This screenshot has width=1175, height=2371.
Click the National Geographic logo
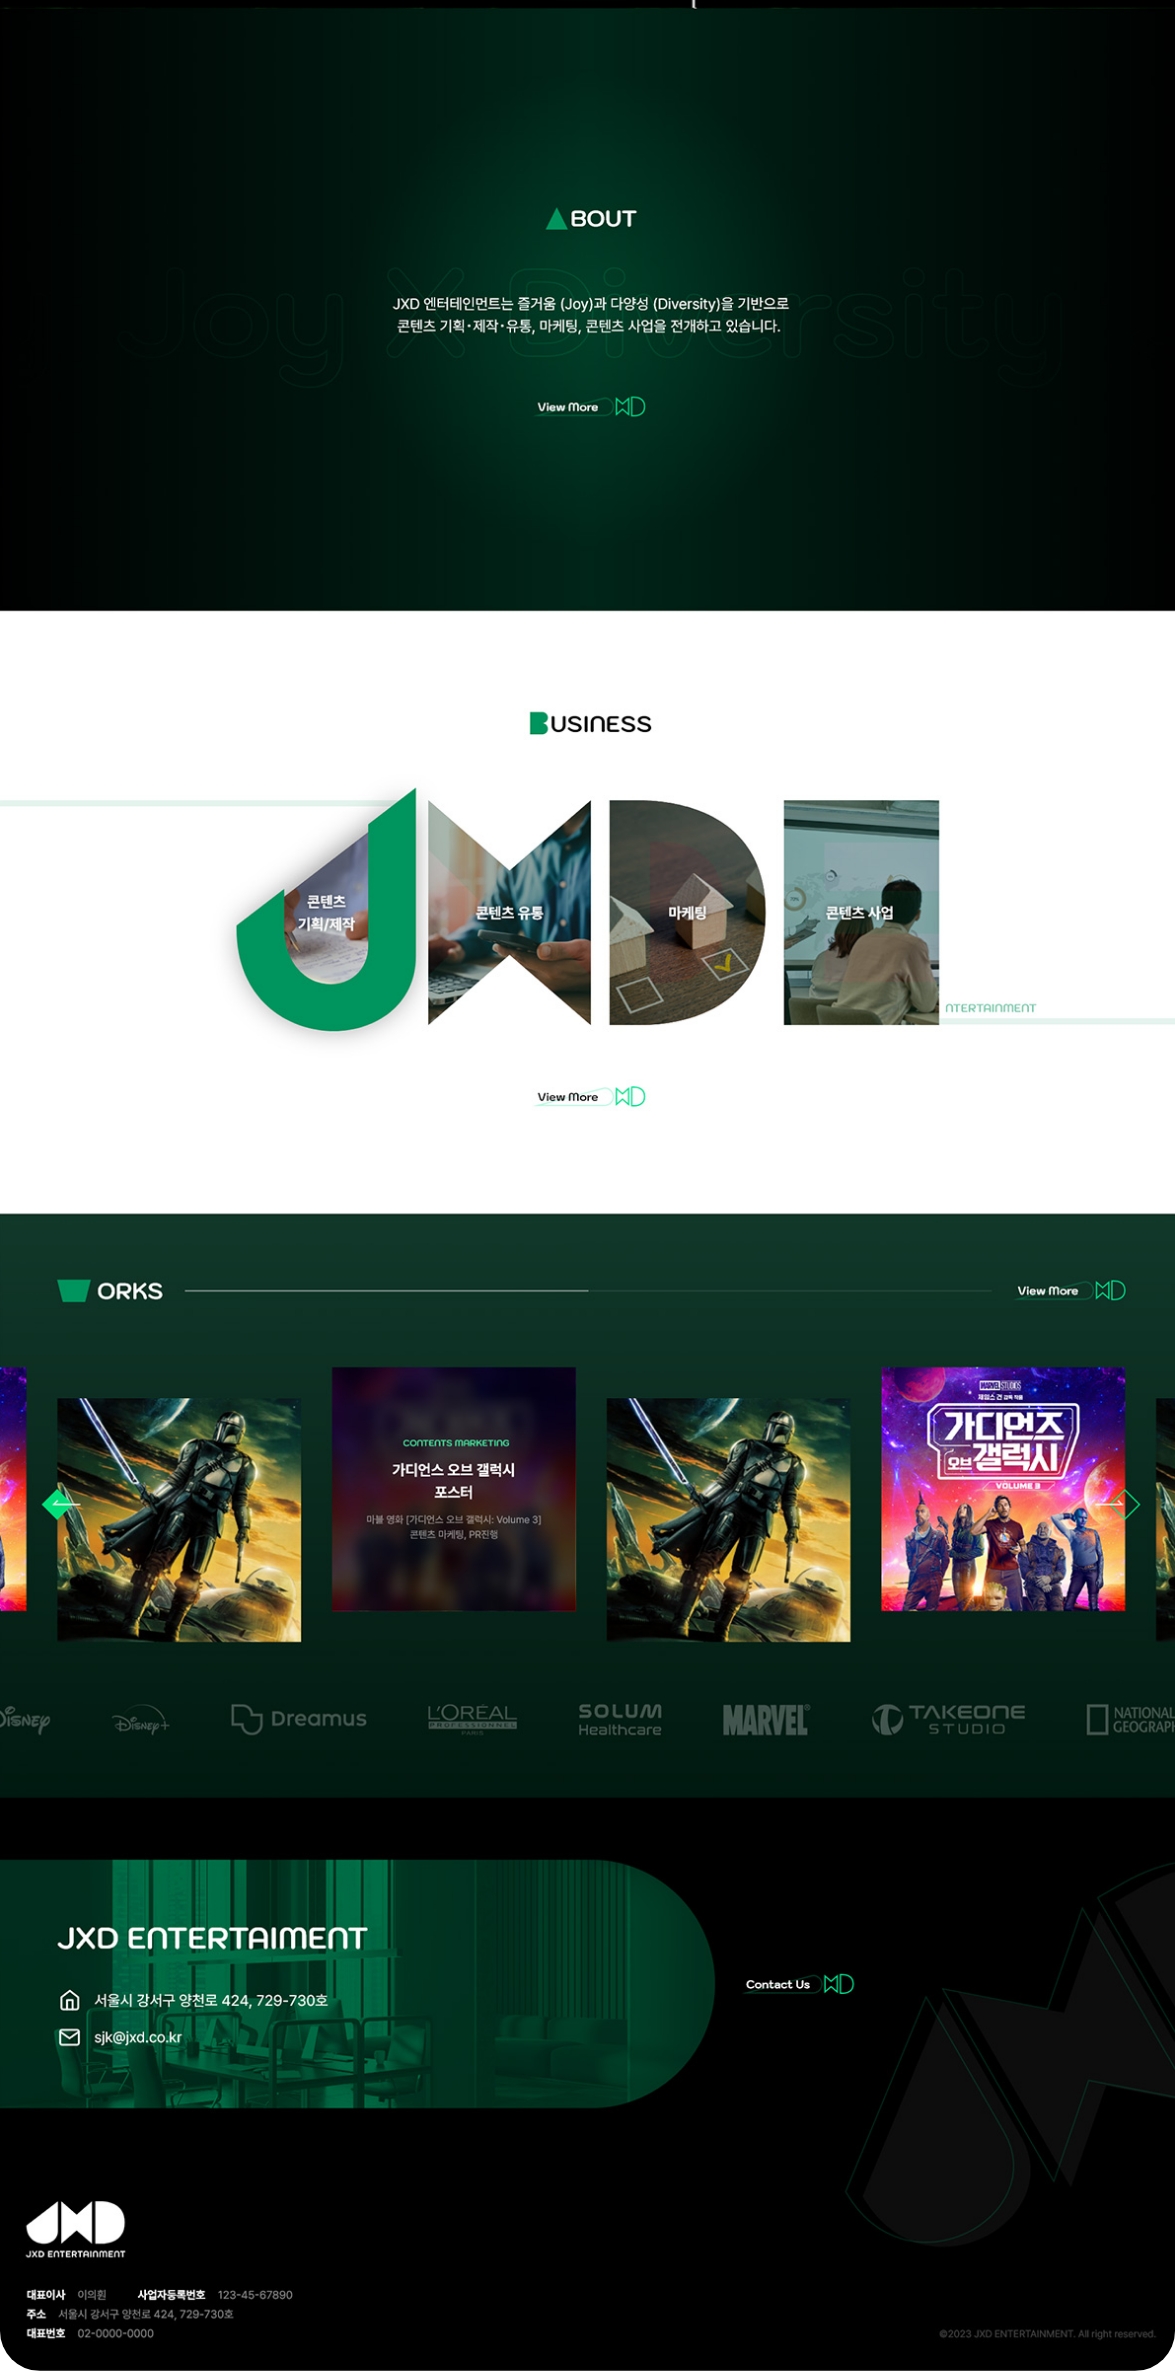1130,1719
